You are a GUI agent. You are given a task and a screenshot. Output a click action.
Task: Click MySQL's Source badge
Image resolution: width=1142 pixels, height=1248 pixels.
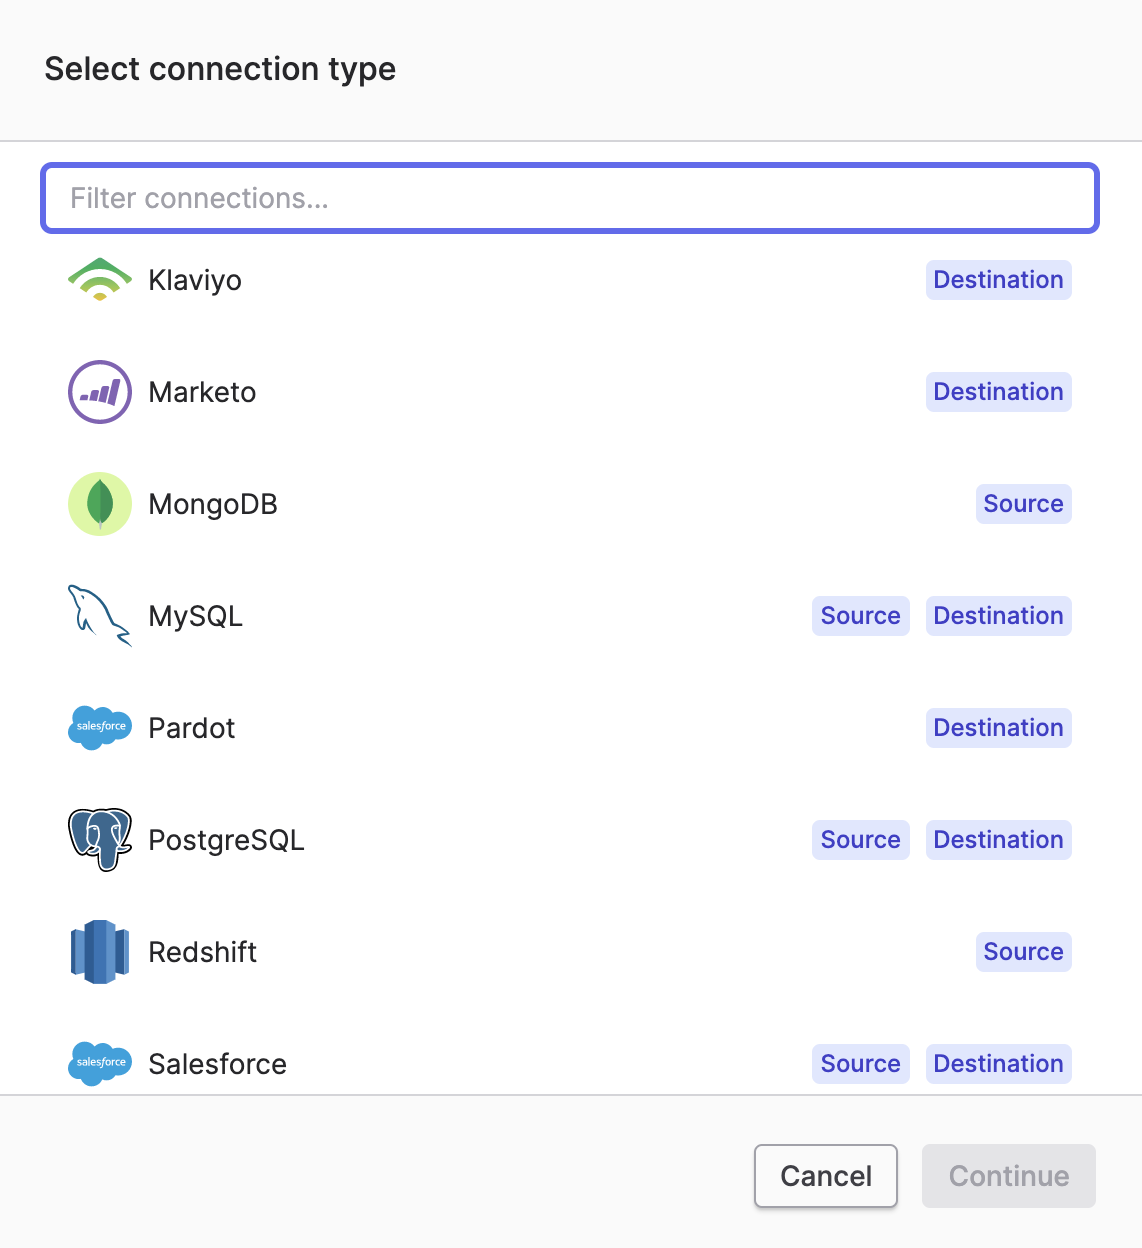pyautogui.click(x=860, y=616)
